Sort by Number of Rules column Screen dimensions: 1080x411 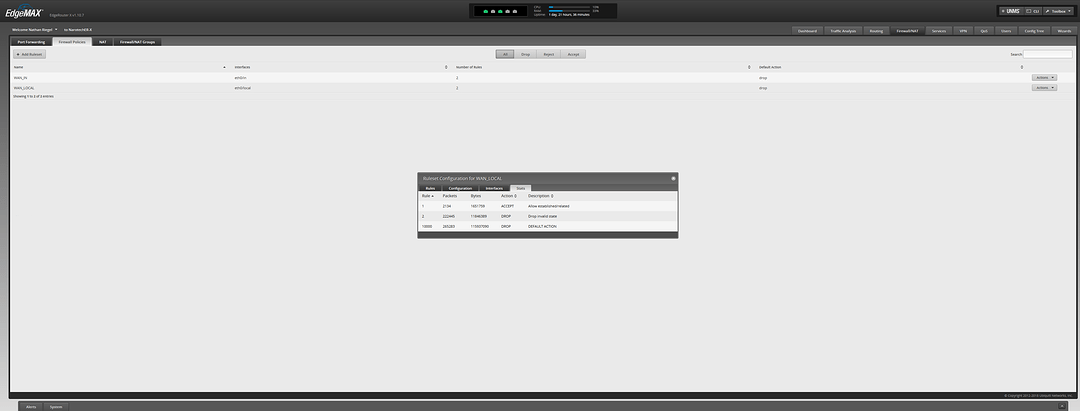(603, 67)
